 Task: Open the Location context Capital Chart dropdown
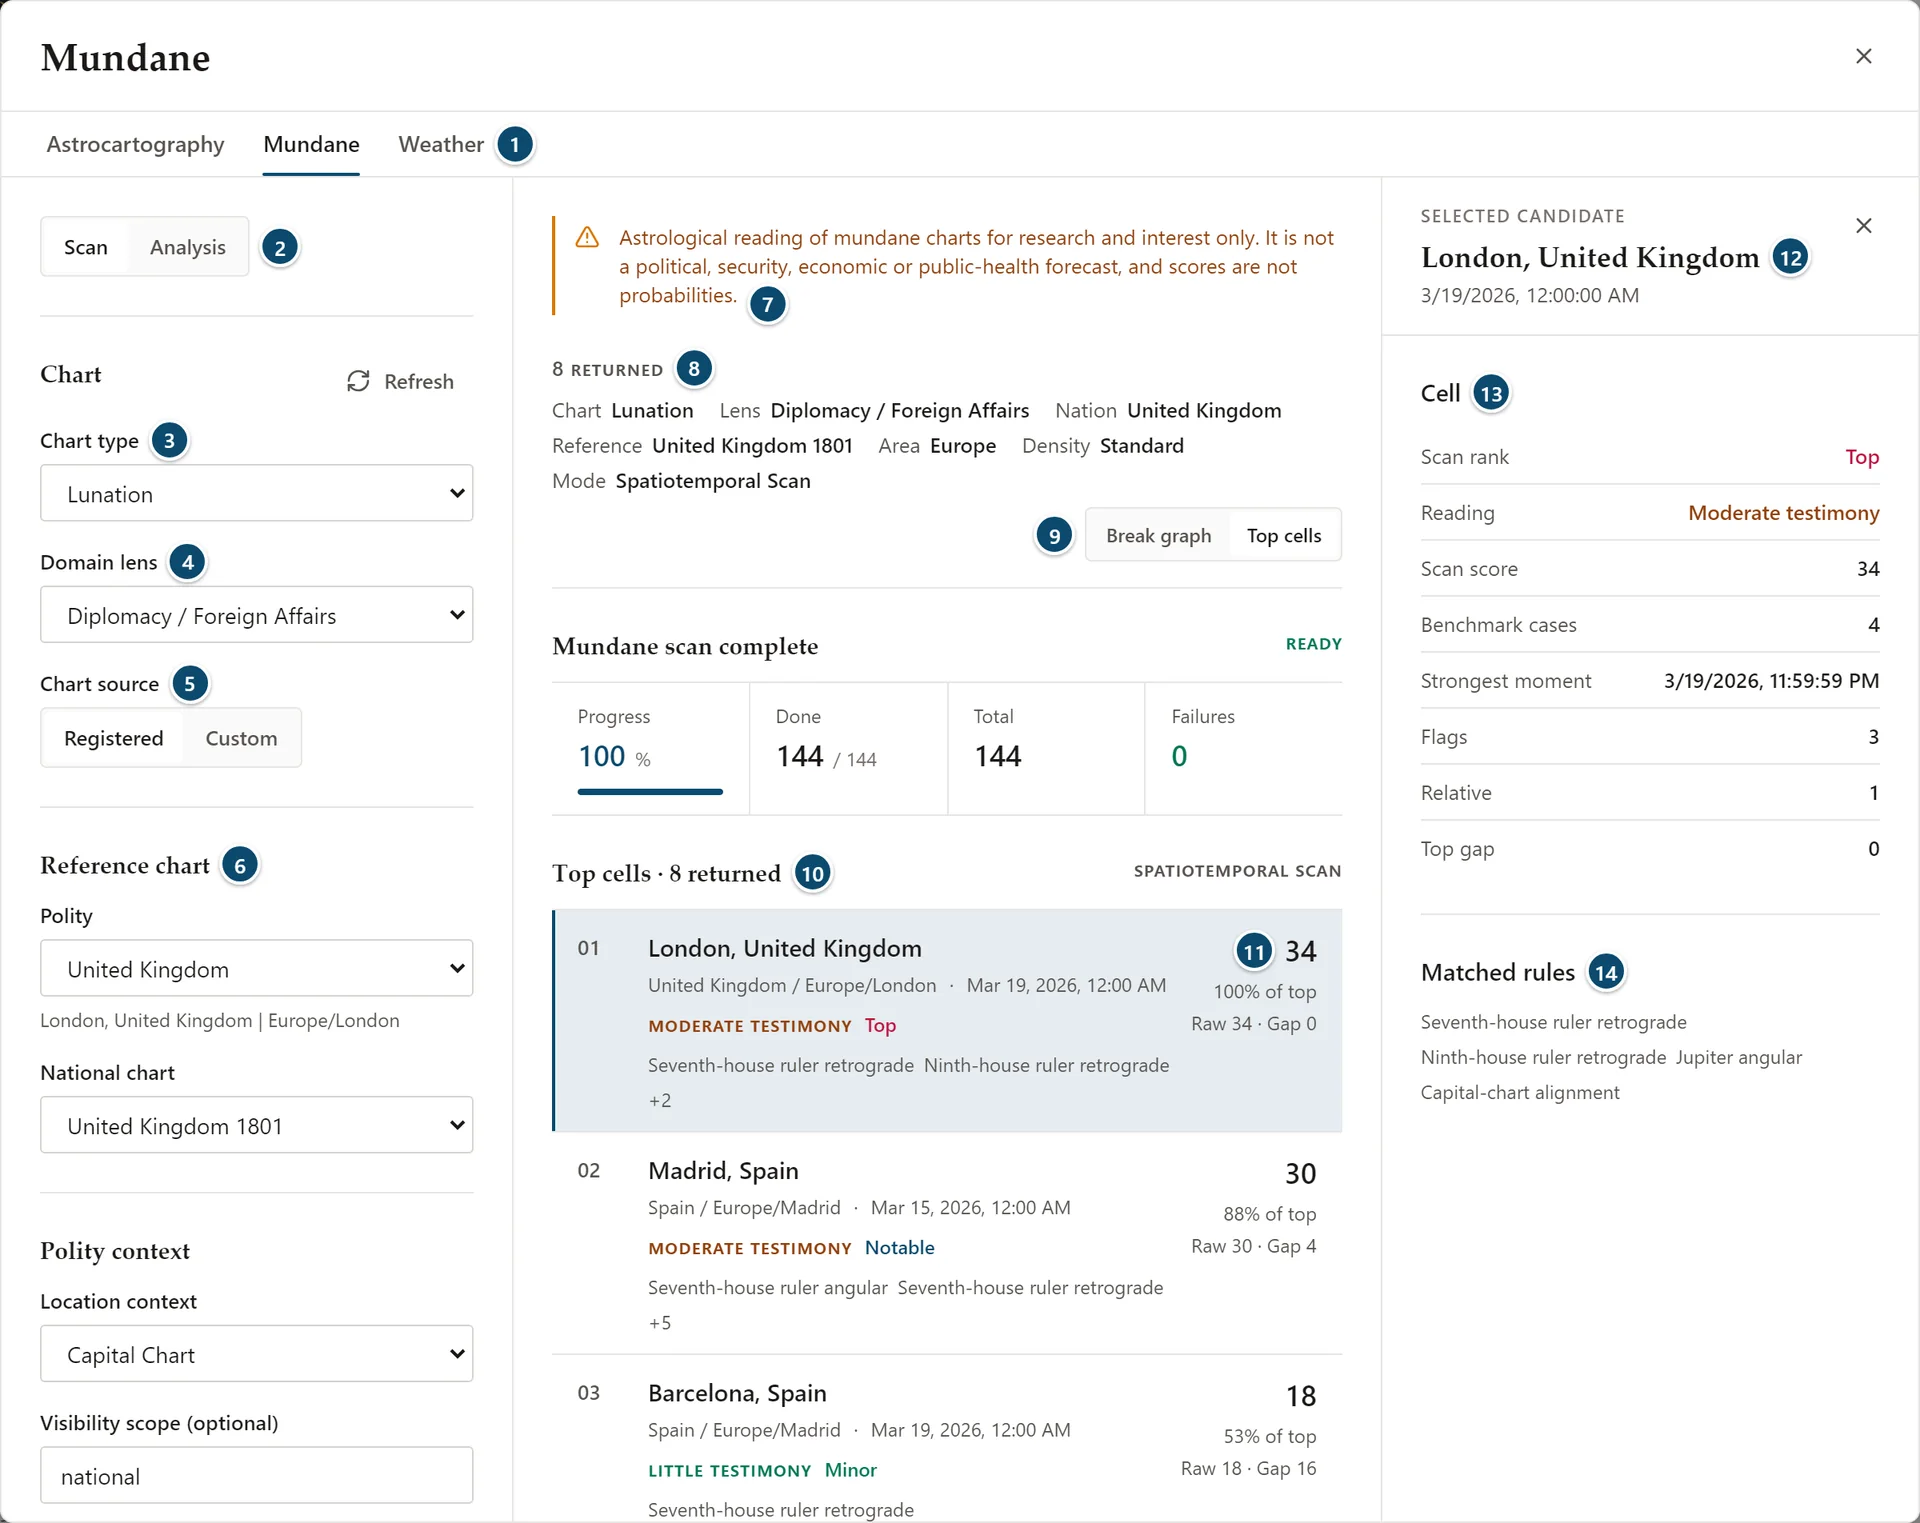coord(256,1354)
